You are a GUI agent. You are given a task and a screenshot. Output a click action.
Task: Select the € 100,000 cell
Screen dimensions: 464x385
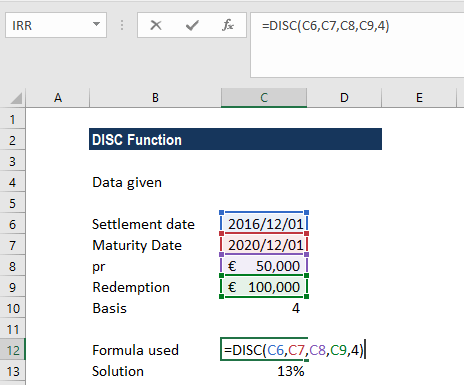(x=264, y=287)
